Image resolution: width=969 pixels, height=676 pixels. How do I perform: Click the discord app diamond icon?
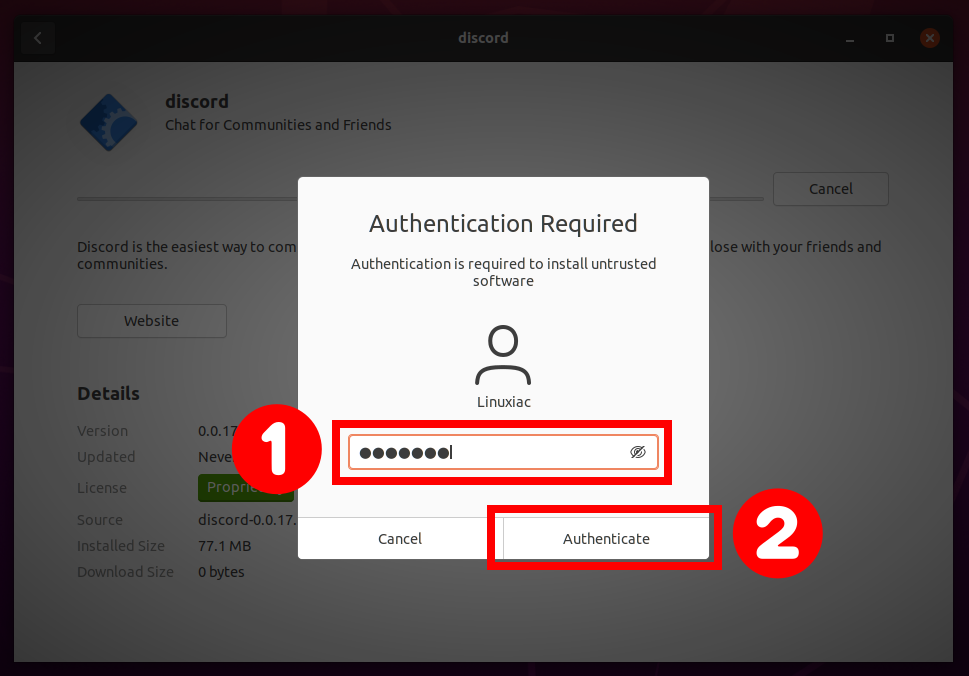pyautogui.click(x=109, y=122)
